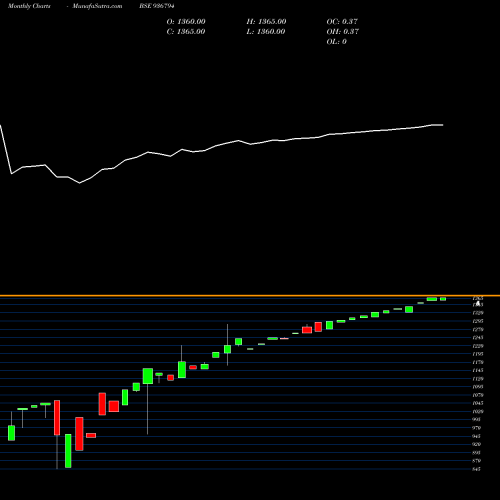Click the 1145 price axis label
Viewport: 500px width, 500px height.
[x=478, y=370]
